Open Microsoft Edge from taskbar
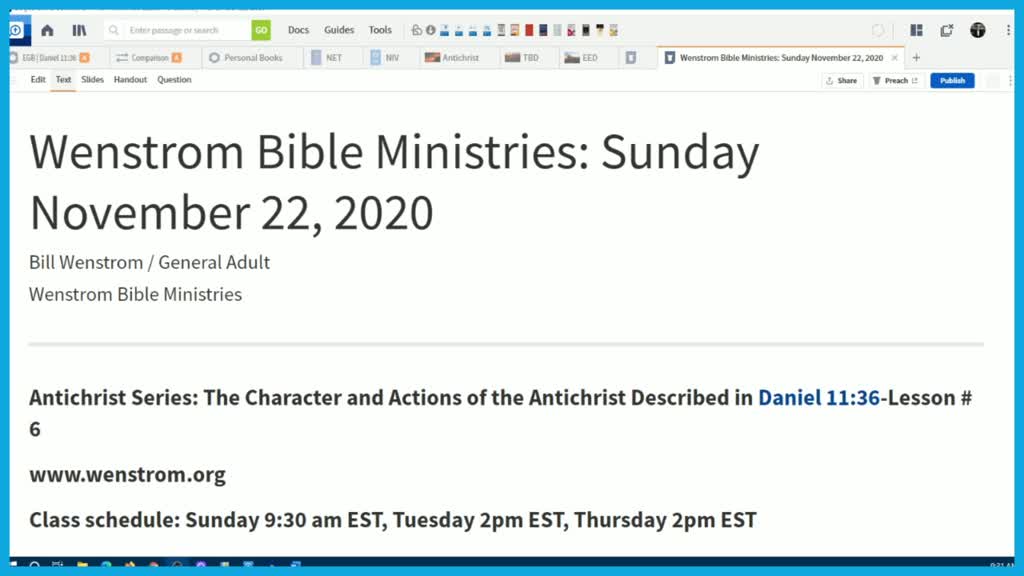 [x=106, y=565]
